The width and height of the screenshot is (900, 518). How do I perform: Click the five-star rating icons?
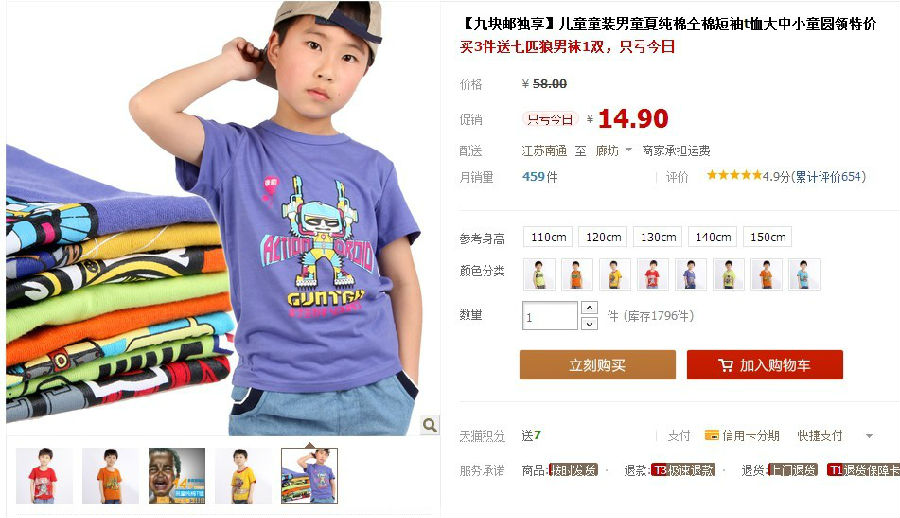pyautogui.click(x=734, y=175)
